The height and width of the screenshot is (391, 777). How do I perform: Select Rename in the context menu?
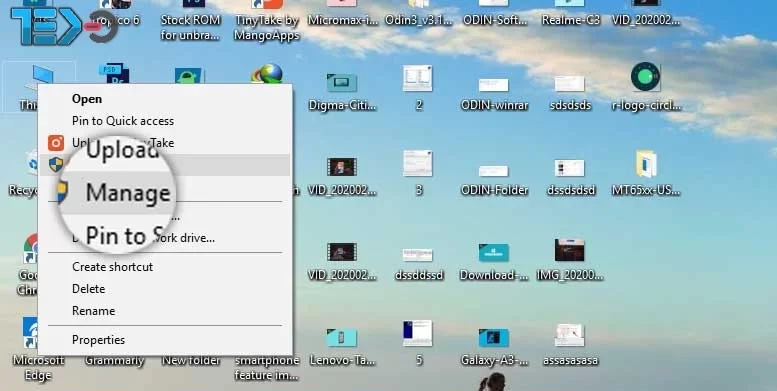coord(93,311)
